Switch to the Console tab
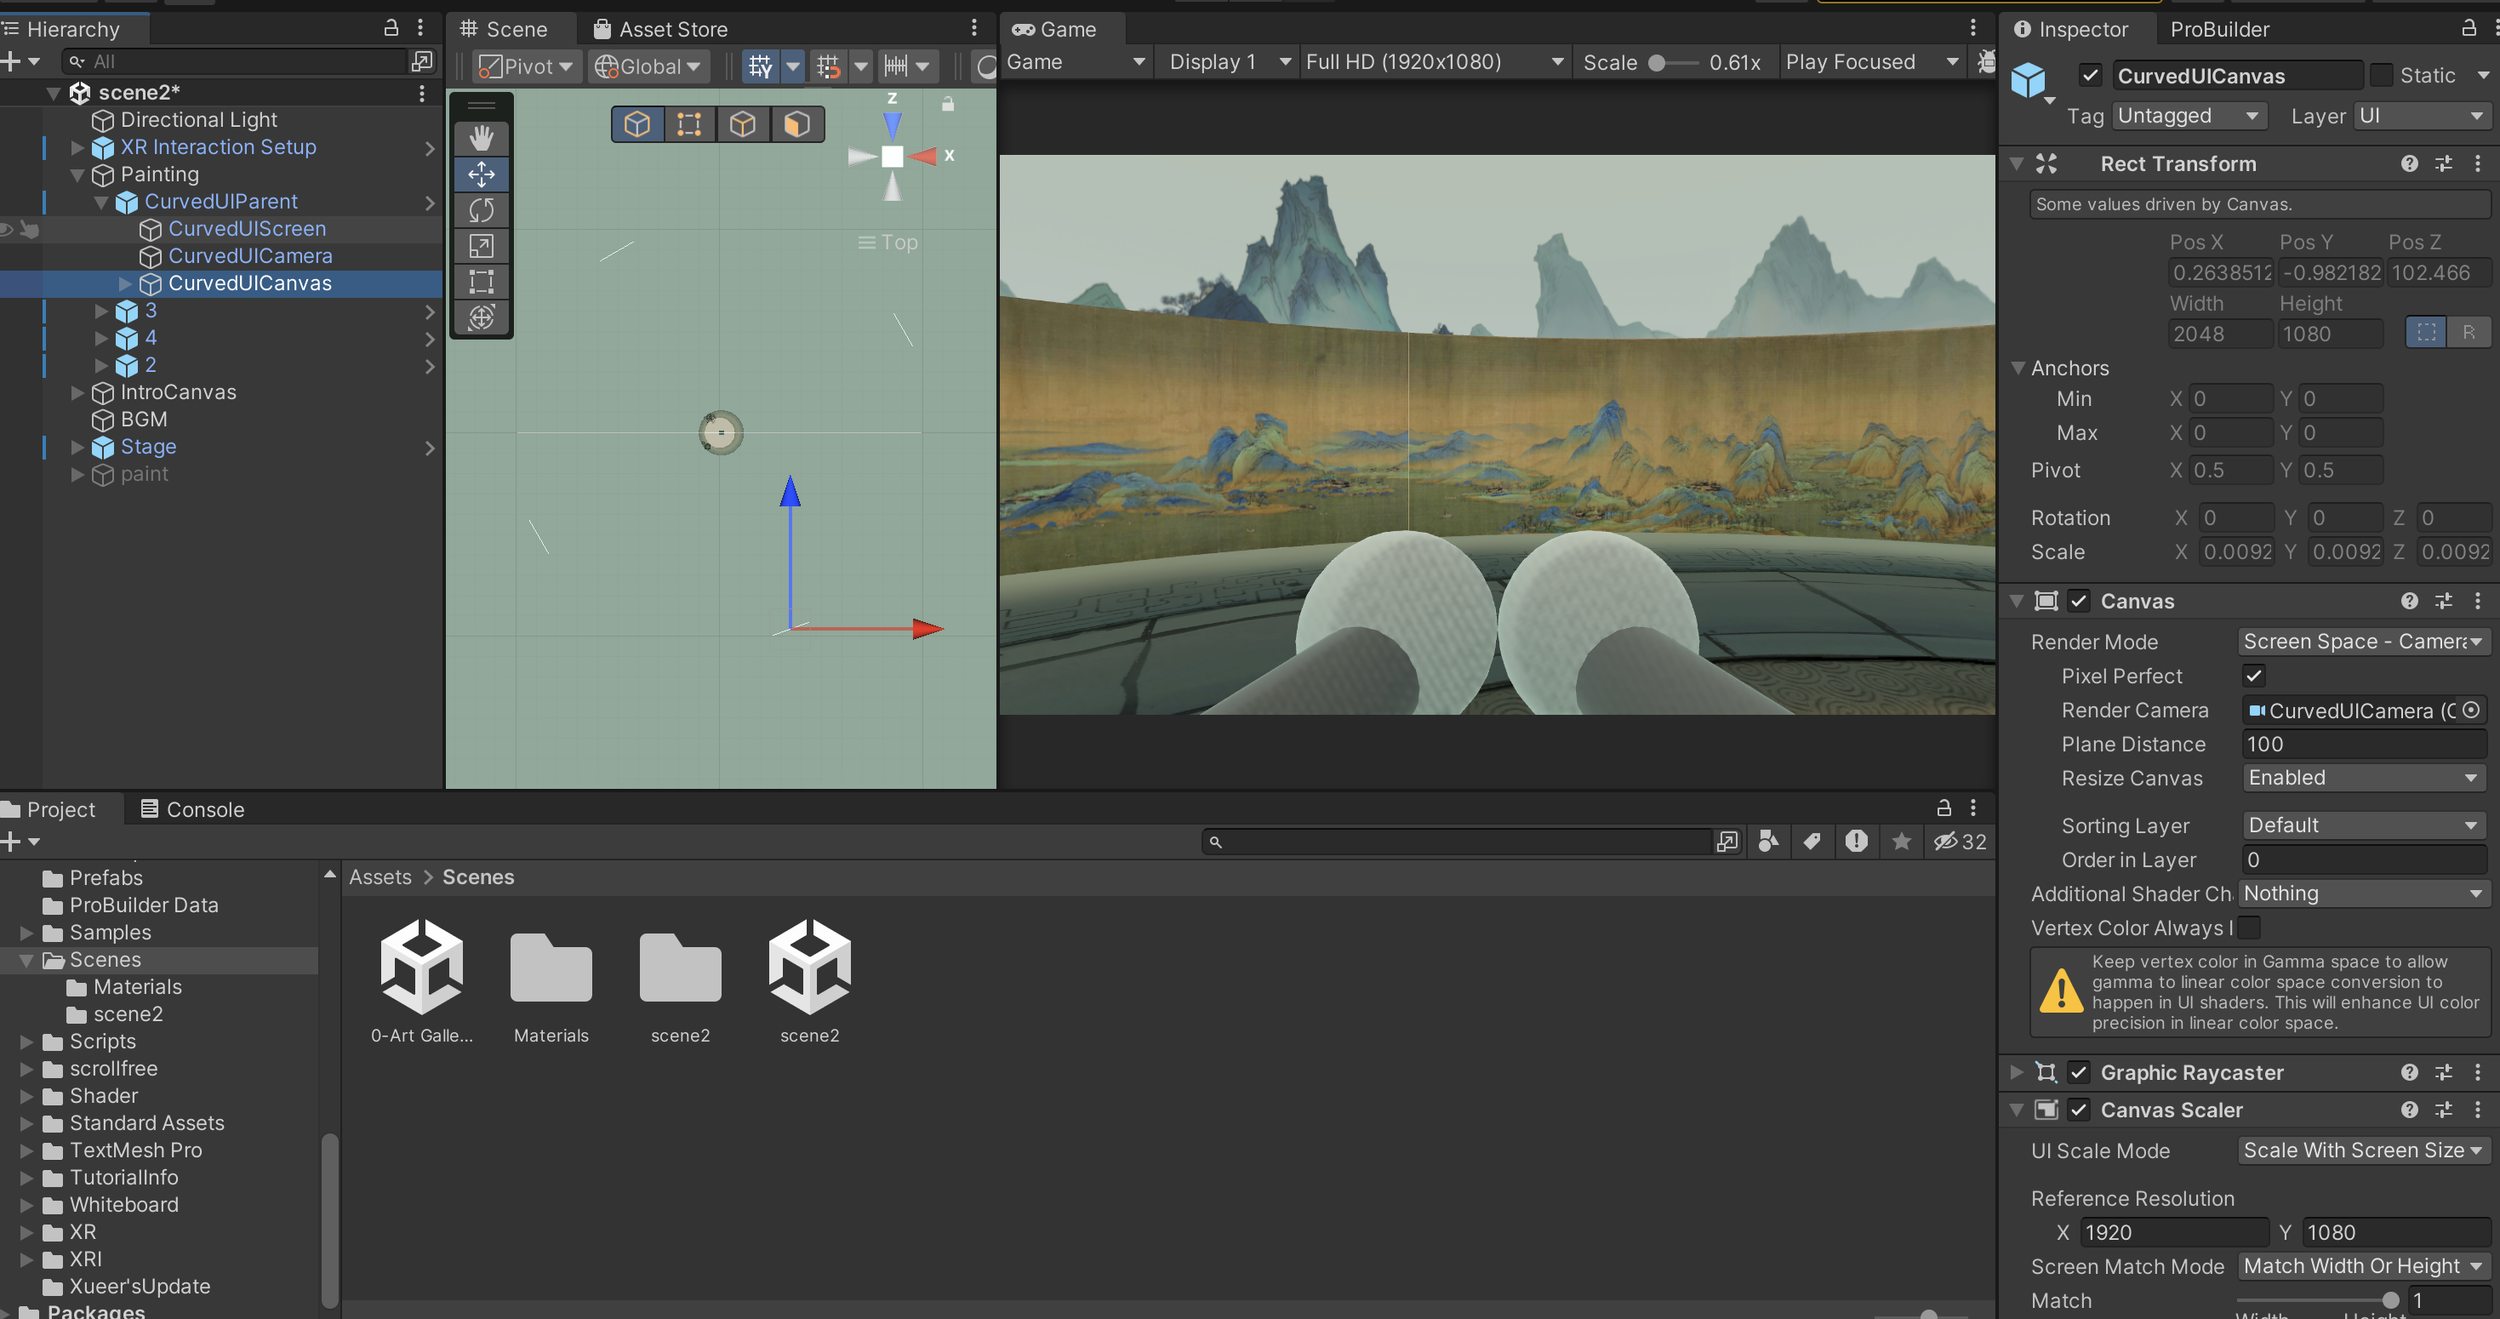The image size is (2500, 1319). pos(193,809)
